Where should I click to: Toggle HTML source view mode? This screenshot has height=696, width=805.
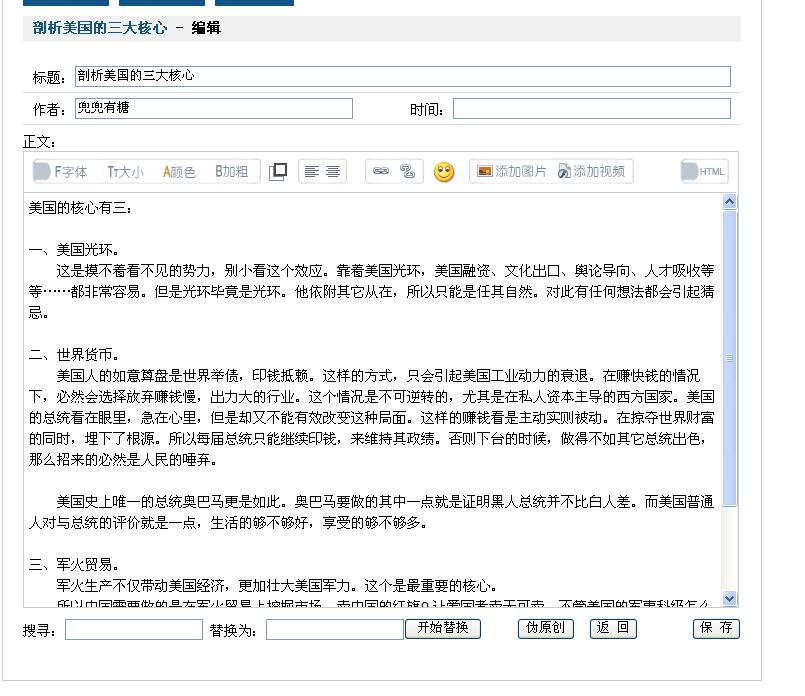pos(705,171)
